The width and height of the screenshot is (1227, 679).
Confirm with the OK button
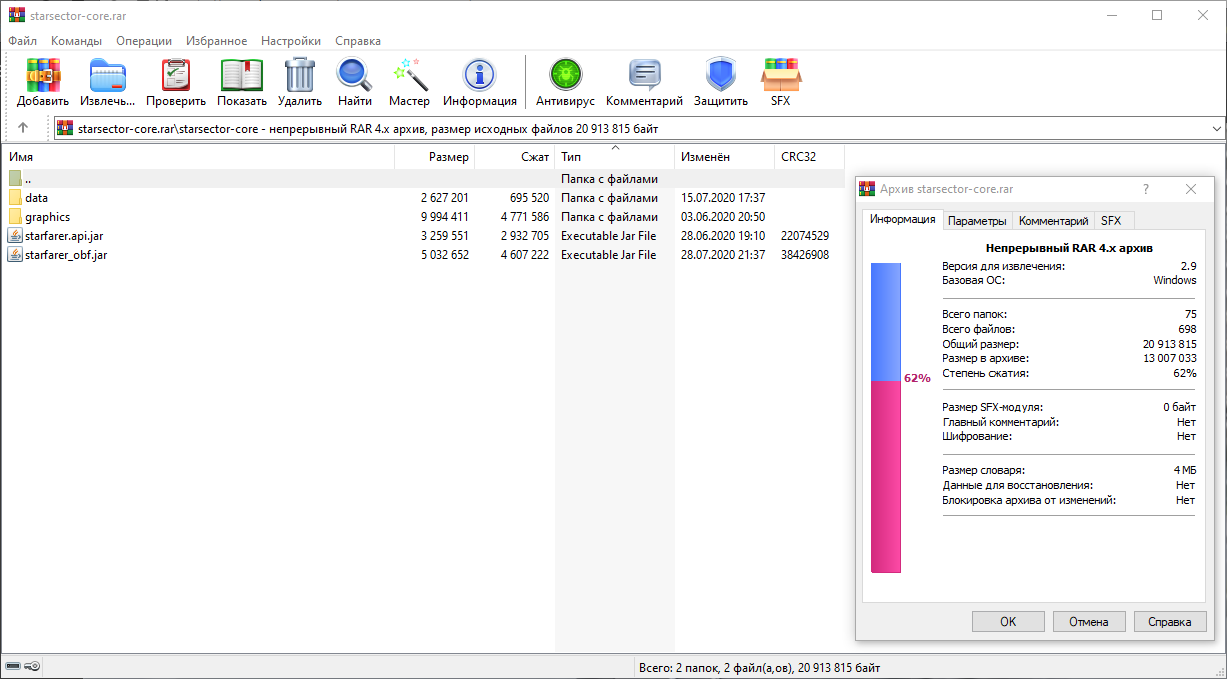point(1008,621)
